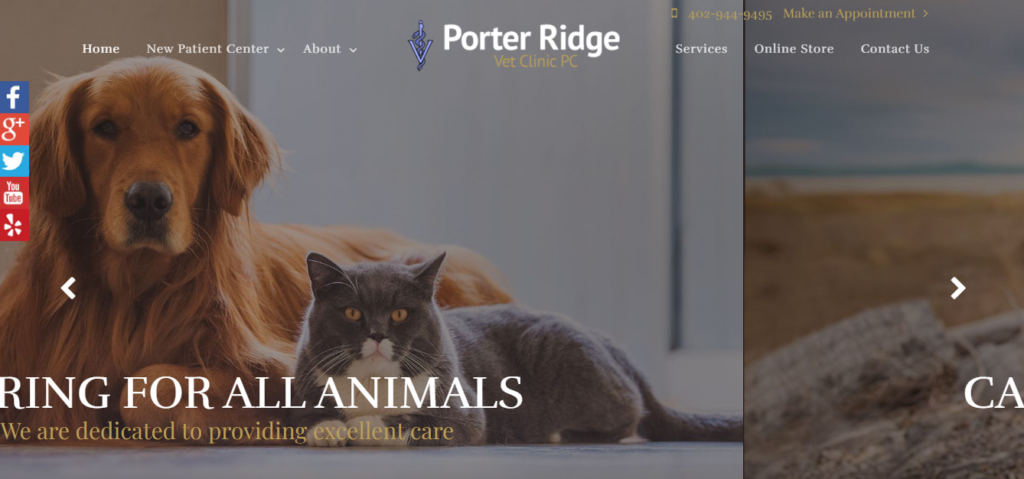Advance to next slide with right arrow
The height and width of the screenshot is (479, 1024).
(x=957, y=288)
